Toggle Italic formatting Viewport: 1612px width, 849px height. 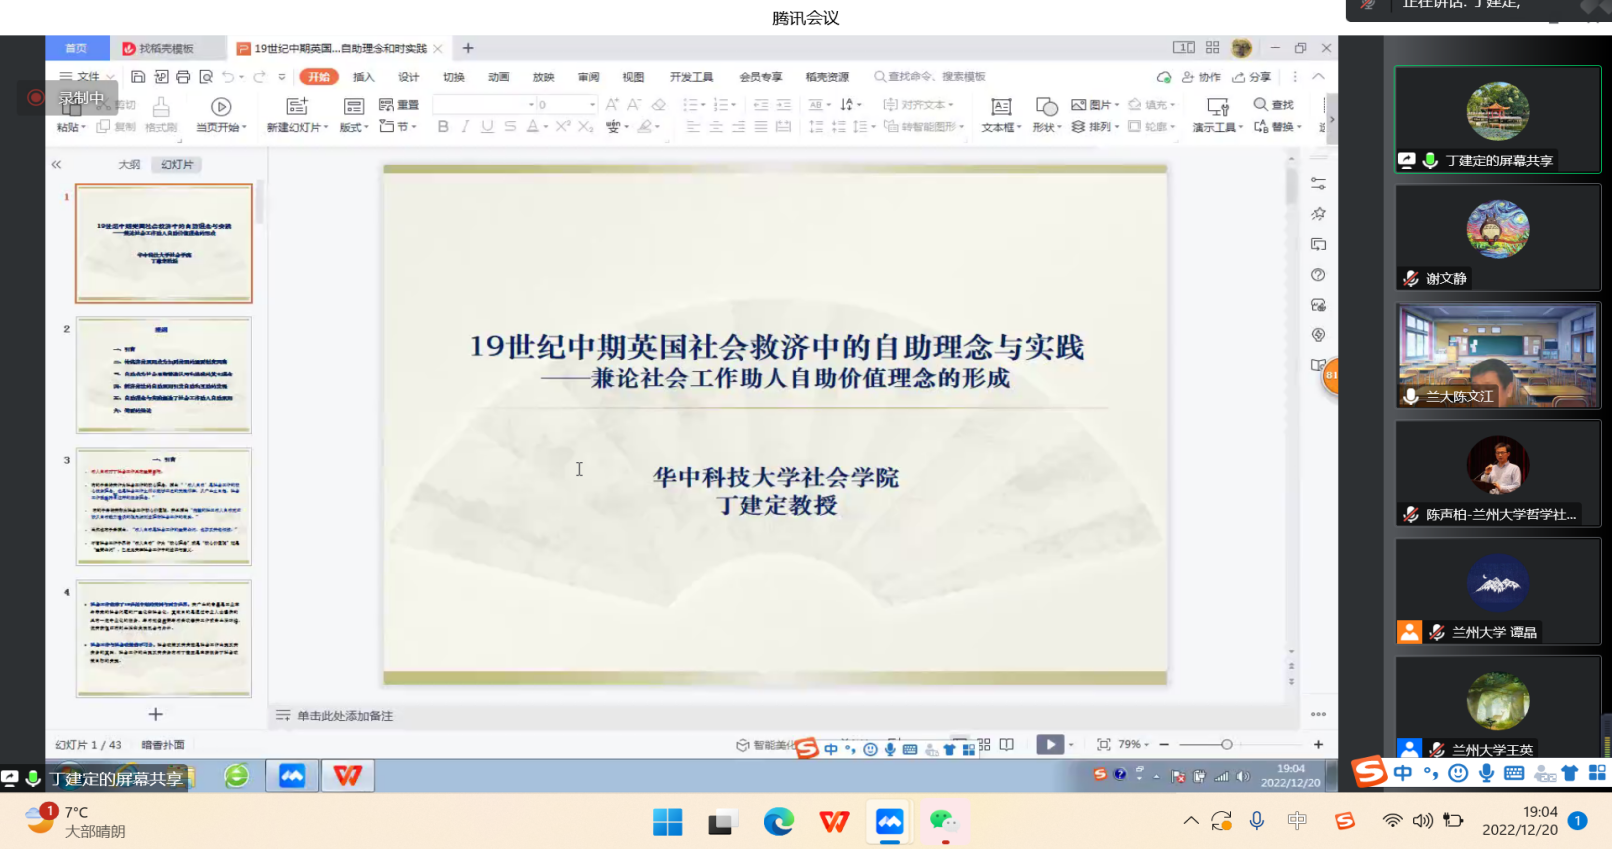(x=465, y=126)
